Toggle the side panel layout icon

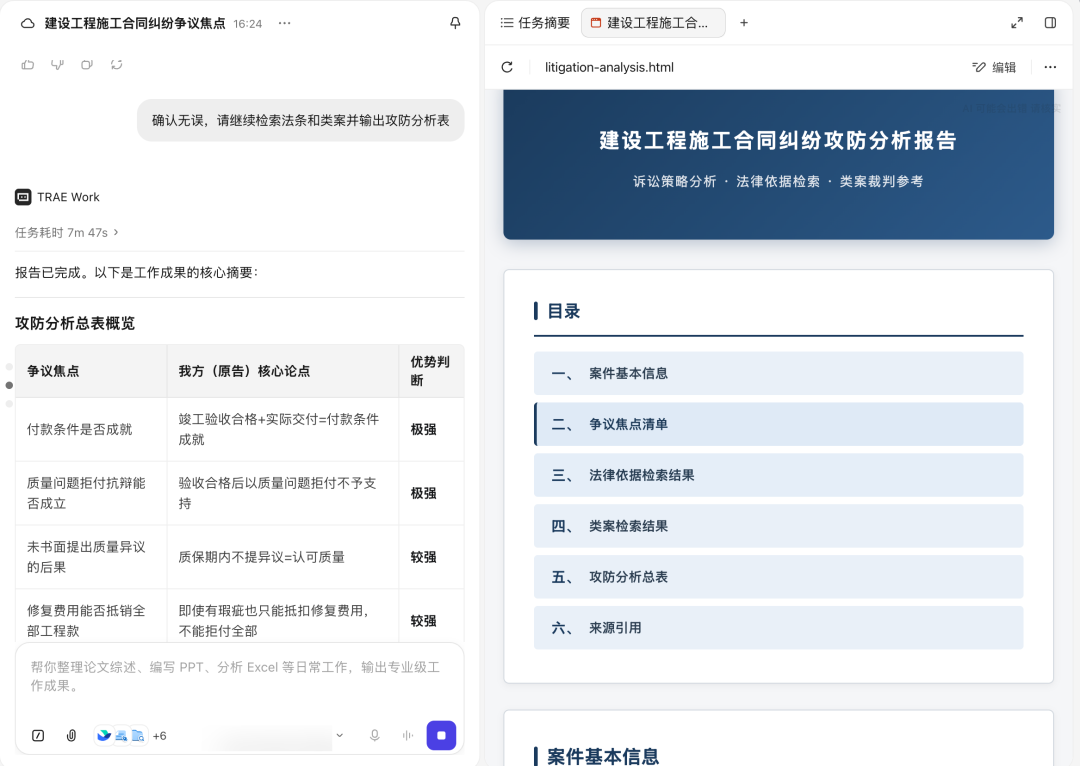tap(1050, 23)
